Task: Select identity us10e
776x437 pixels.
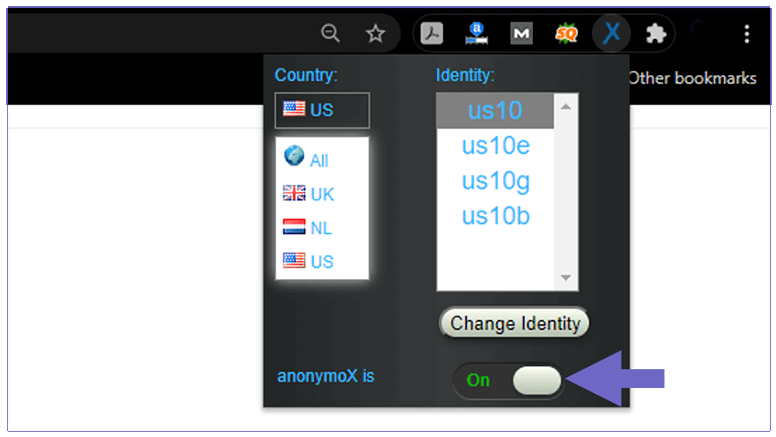Action: click(495, 146)
